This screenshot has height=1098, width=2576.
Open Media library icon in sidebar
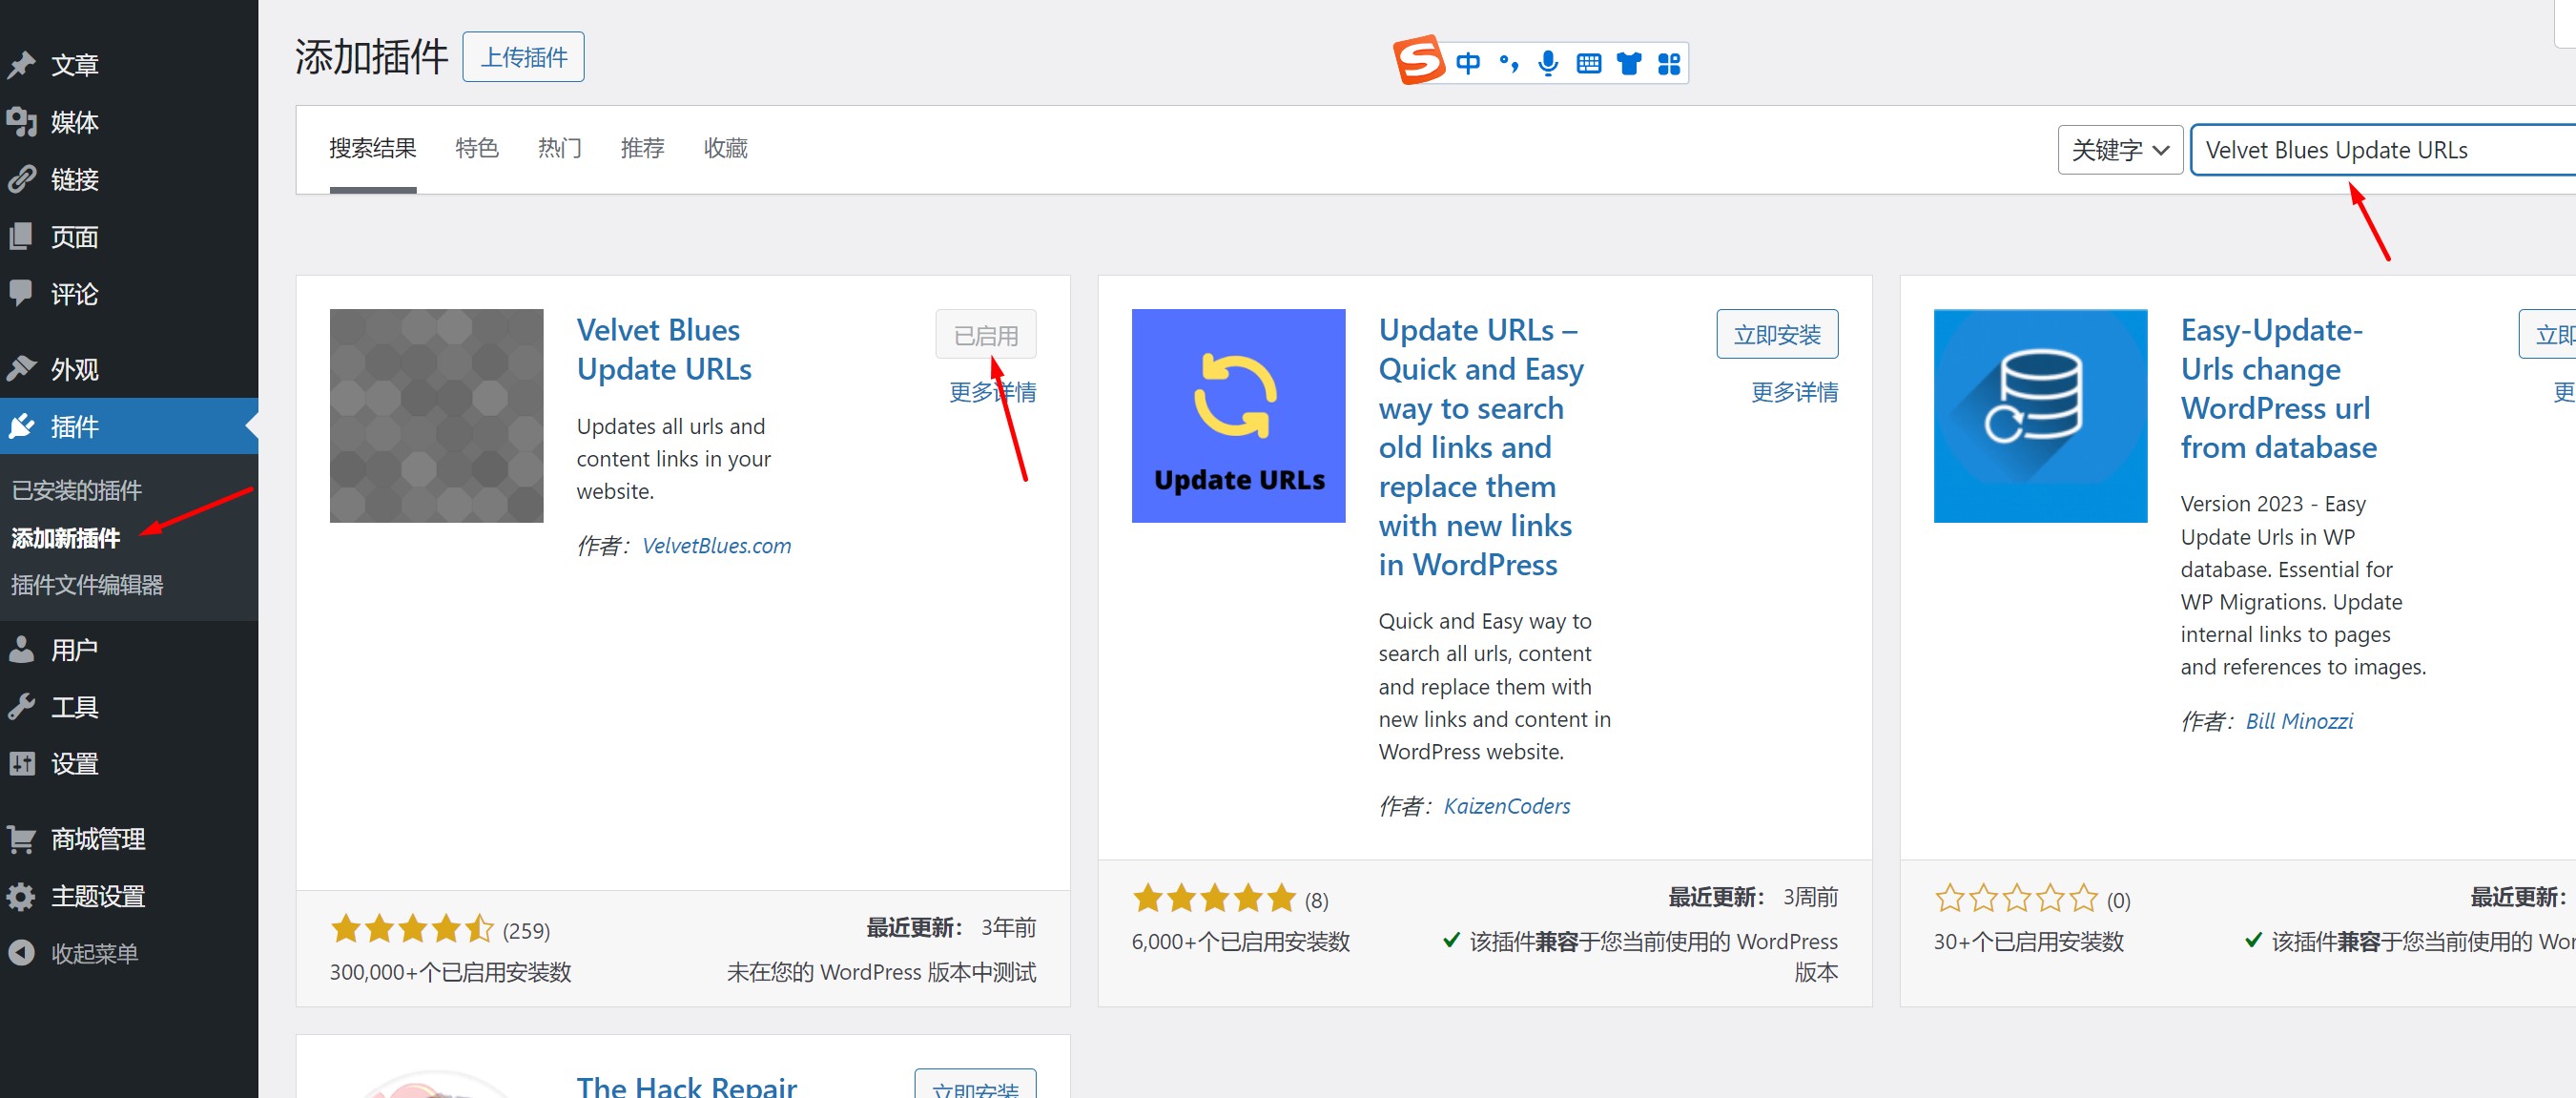tap(22, 122)
